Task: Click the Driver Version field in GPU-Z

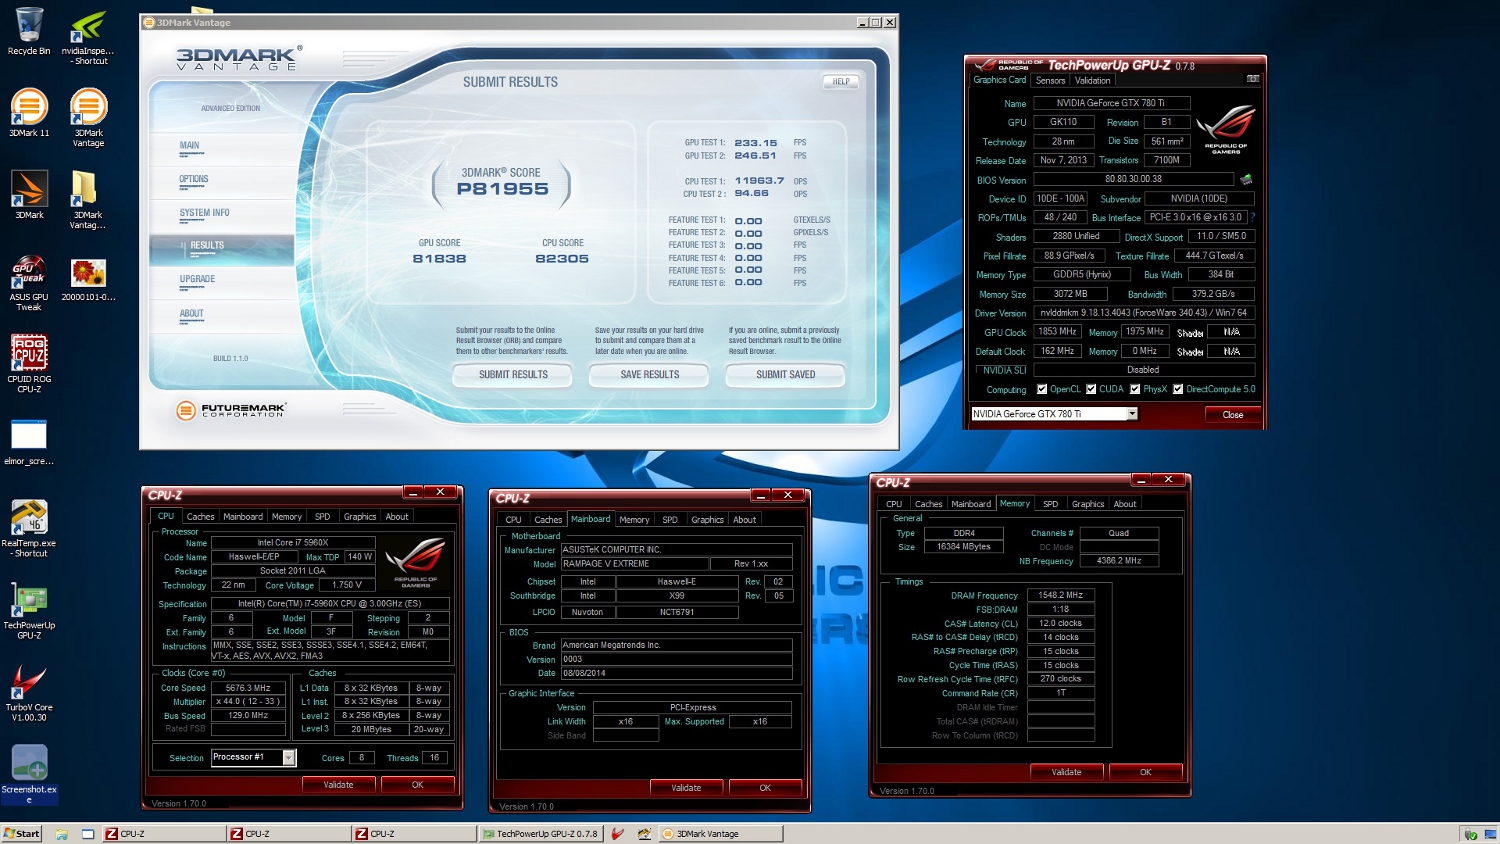Action: [x=1144, y=313]
